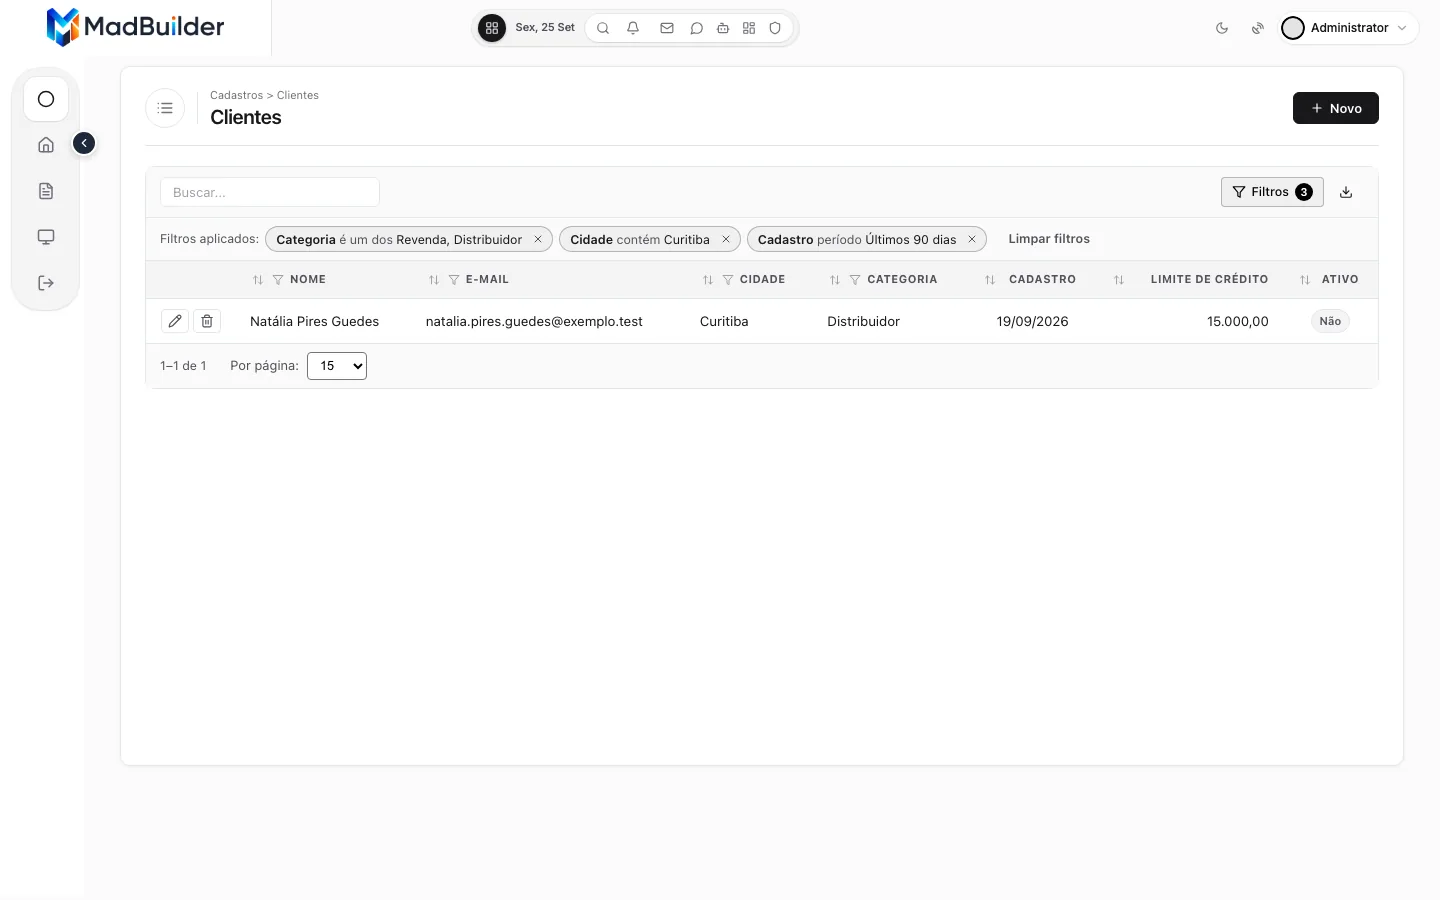Viewport: 1440px width, 900px height.
Task: Sort by the Cadastro column
Action: point(990,280)
